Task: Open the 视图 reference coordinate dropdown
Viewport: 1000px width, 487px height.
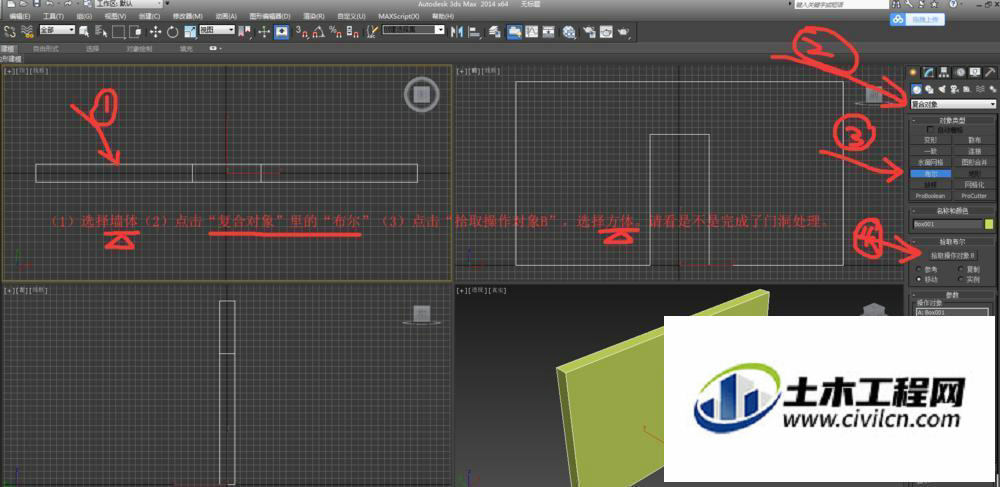Action: 217,30
